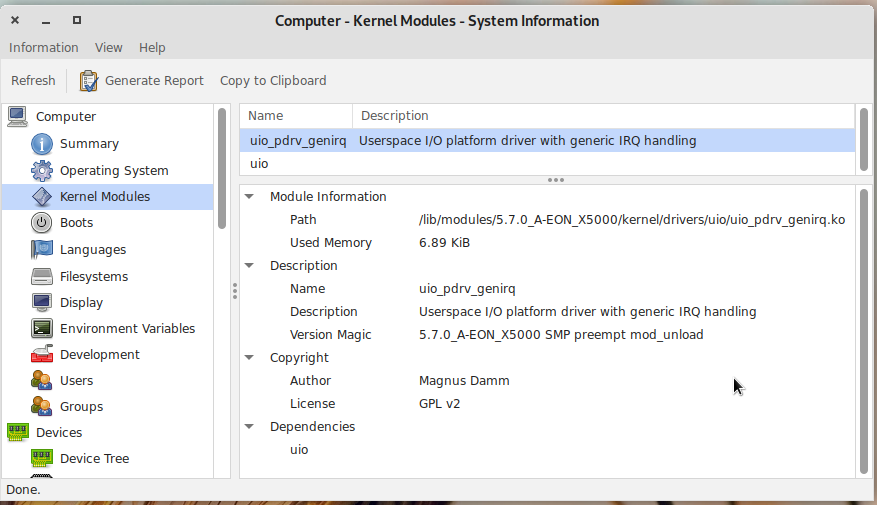Select the Operating System gear icon
The height and width of the screenshot is (505, 877).
click(41, 171)
